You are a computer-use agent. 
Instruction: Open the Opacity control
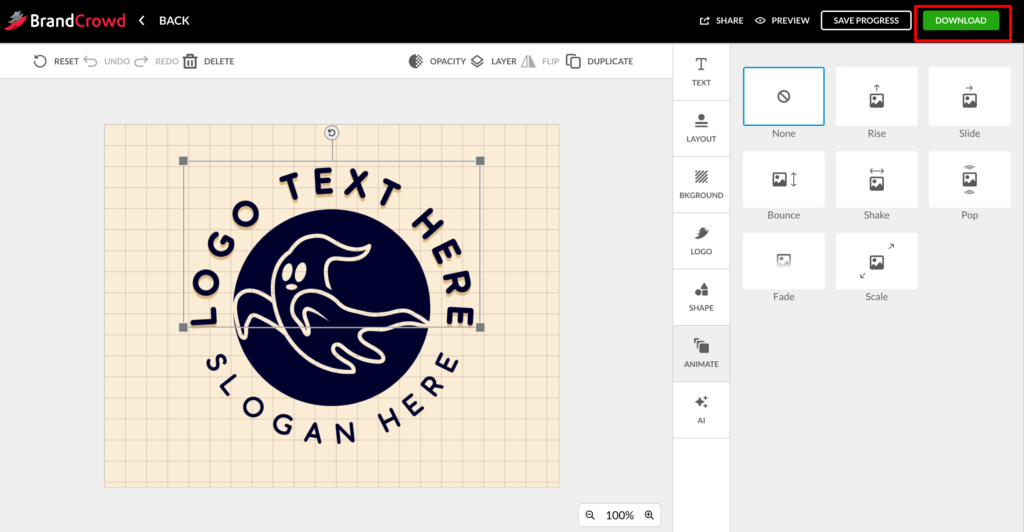tap(416, 61)
